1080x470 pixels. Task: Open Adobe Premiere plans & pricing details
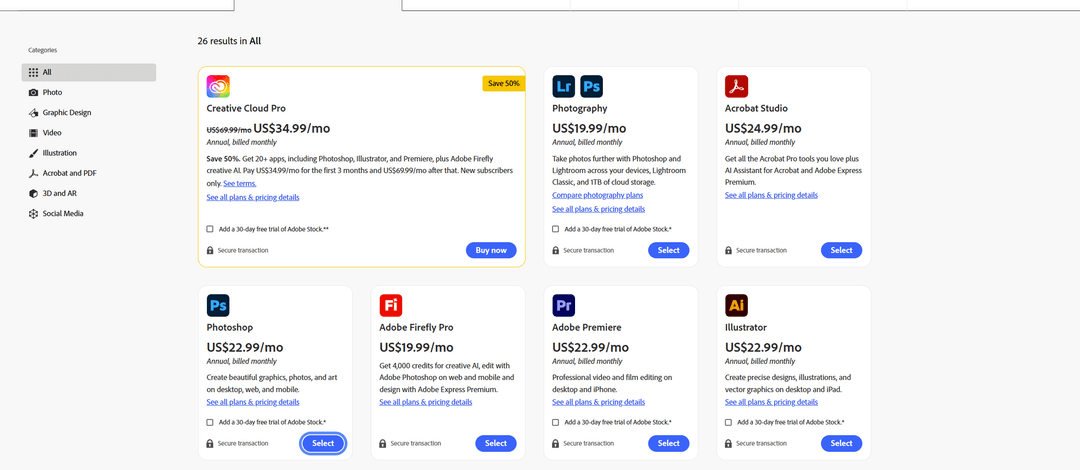tap(599, 402)
